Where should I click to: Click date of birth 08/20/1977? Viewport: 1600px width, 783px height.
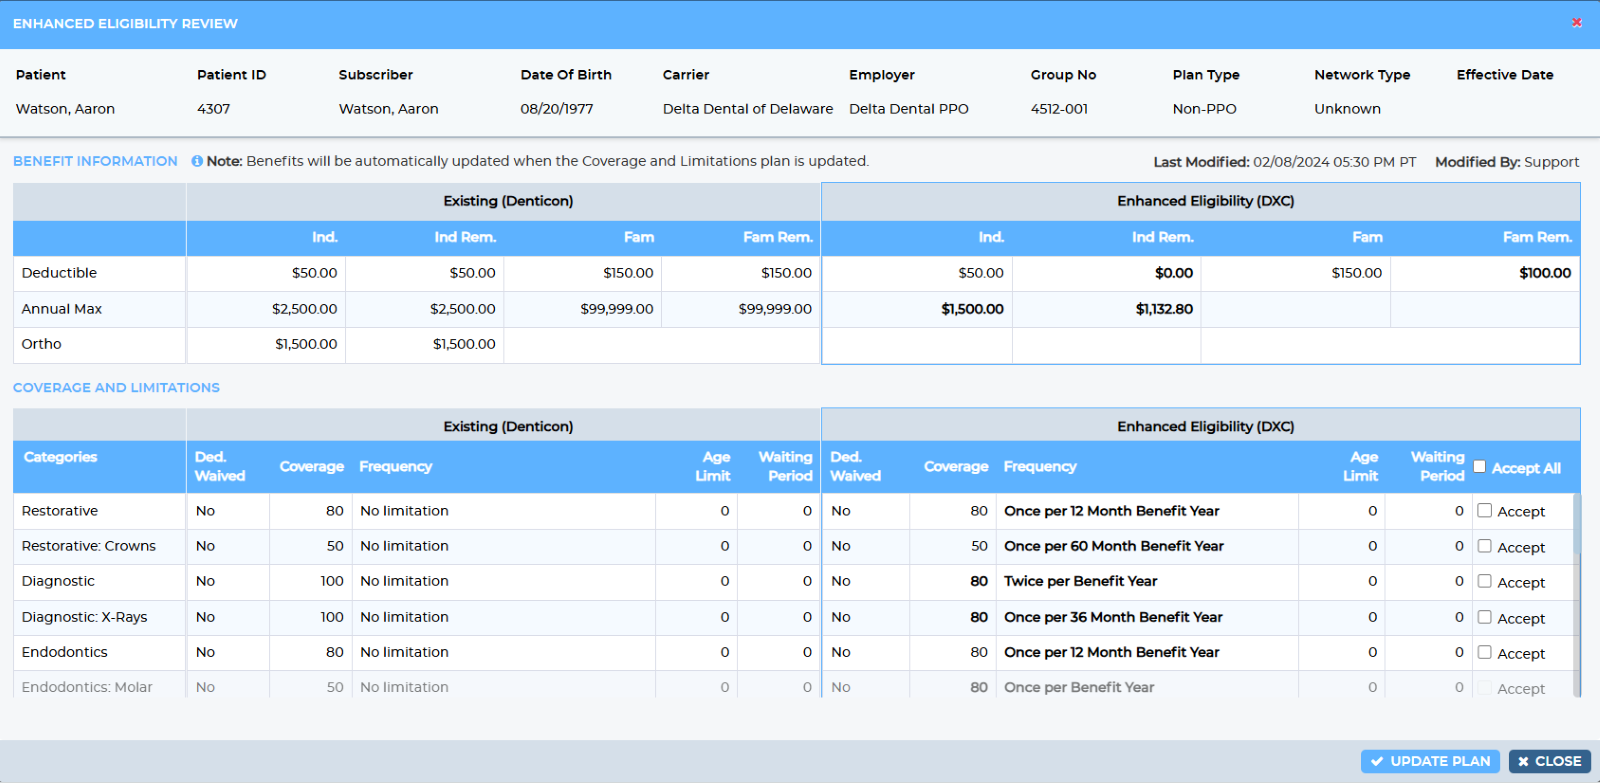click(556, 109)
